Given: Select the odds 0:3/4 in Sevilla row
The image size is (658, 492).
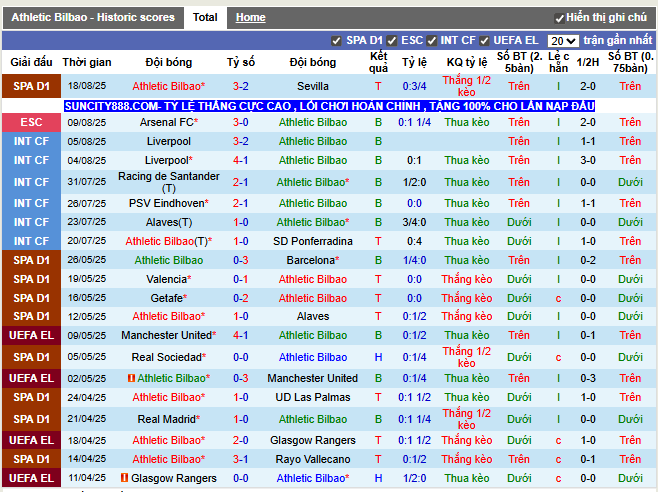Looking at the screenshot, I should pyautogui.click(x=414, y=86).
